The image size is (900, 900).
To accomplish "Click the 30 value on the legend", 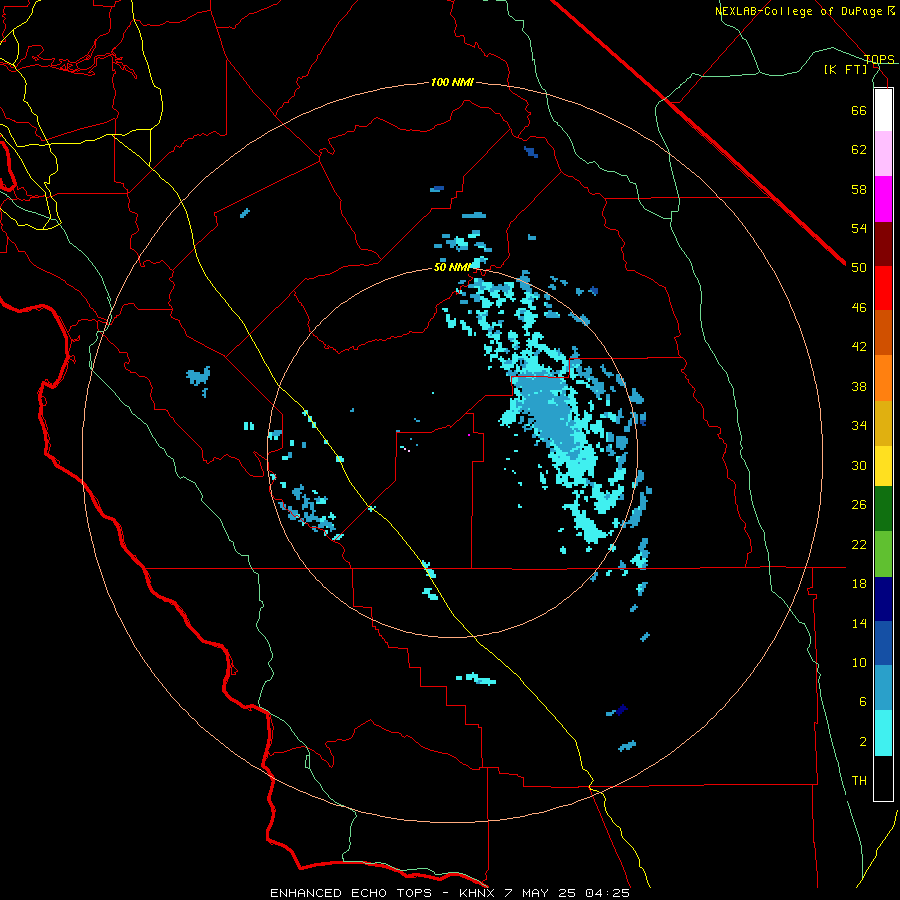I will [x=859, y=465].
